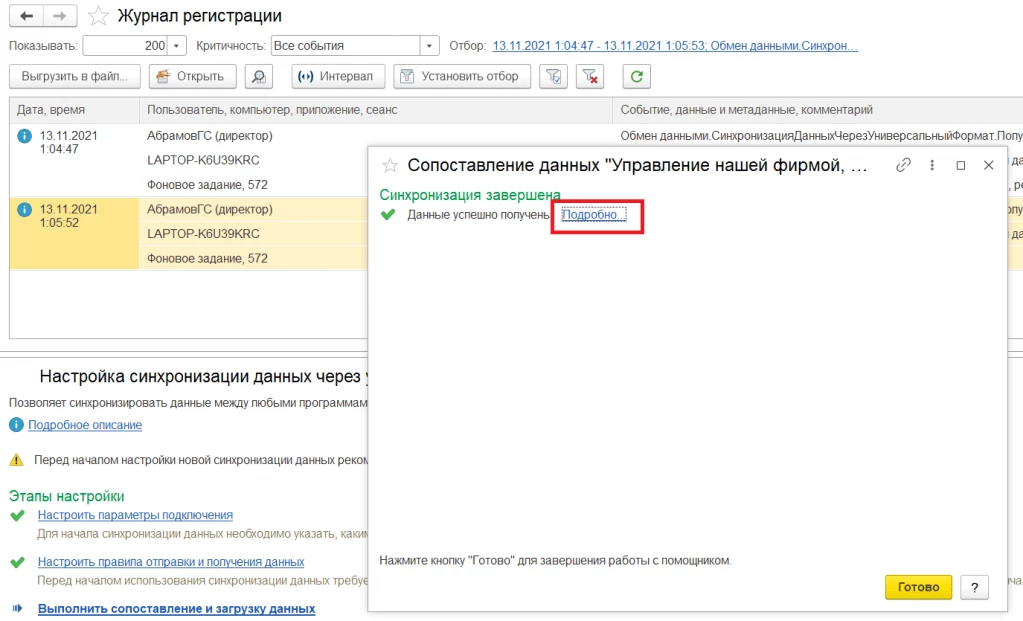The height and width of the screenshot is (621, 1023).
Task: Click the info icon of the 1:04:47 event
Action: [x=25, y=136]
